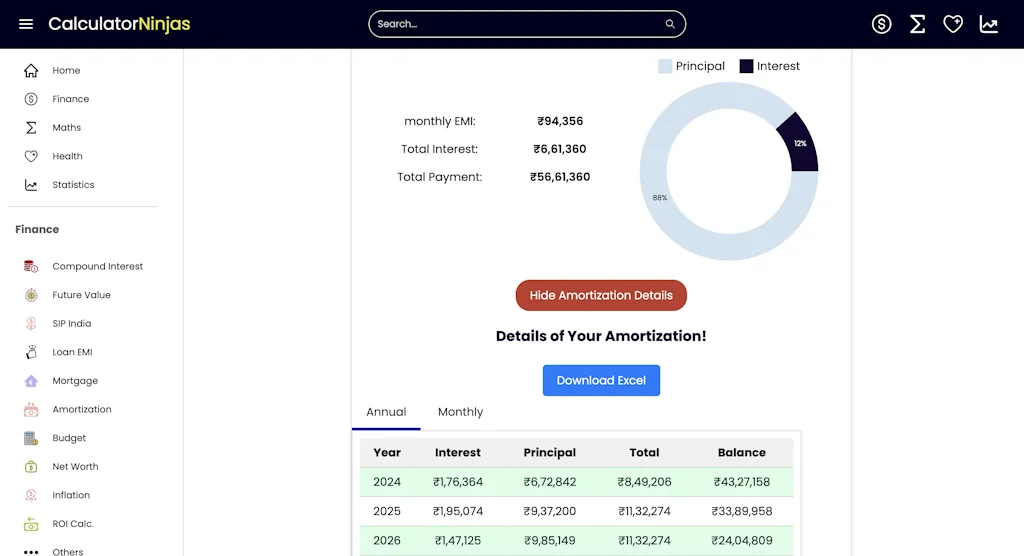Select the Mortgage house icon
This screenshot has width=1024, height=556.
pos(31,381)
